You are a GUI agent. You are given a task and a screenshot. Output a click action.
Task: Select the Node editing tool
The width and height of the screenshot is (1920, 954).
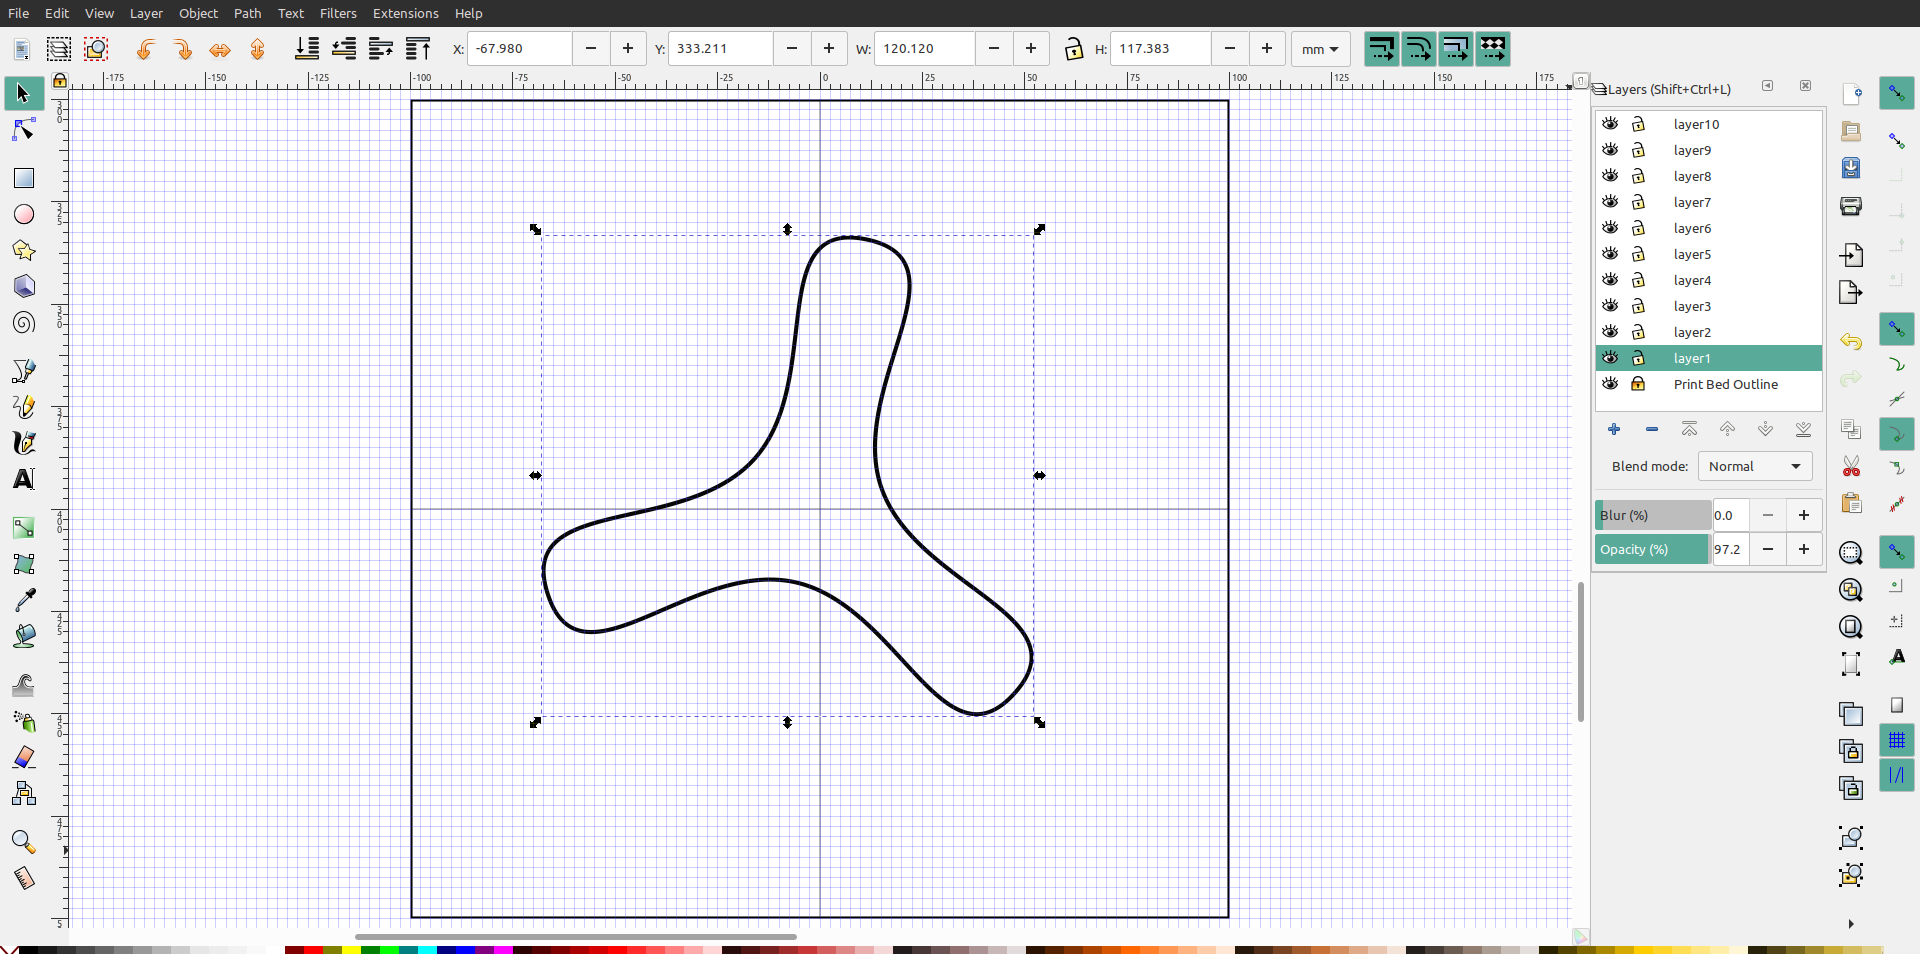pyautogui.click(x=24, y=130)
